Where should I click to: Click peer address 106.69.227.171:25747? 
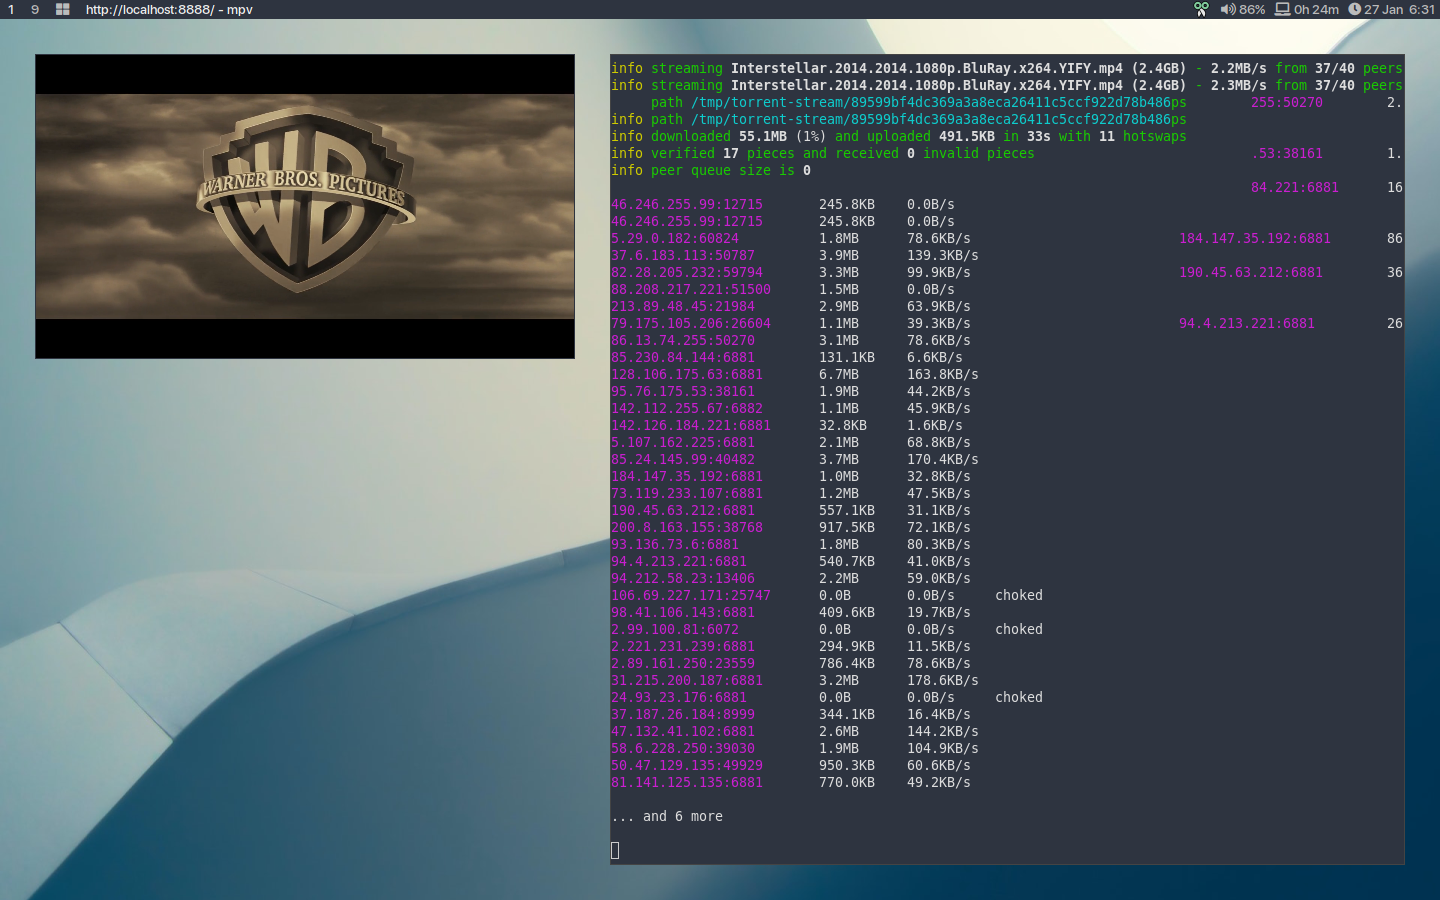691,595
